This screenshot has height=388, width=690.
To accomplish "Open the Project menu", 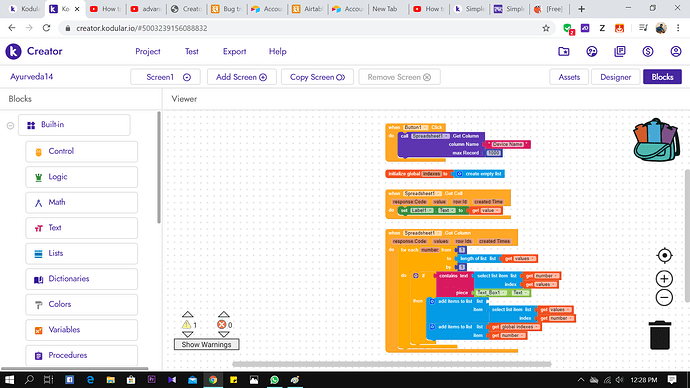I will coord(148,51).
